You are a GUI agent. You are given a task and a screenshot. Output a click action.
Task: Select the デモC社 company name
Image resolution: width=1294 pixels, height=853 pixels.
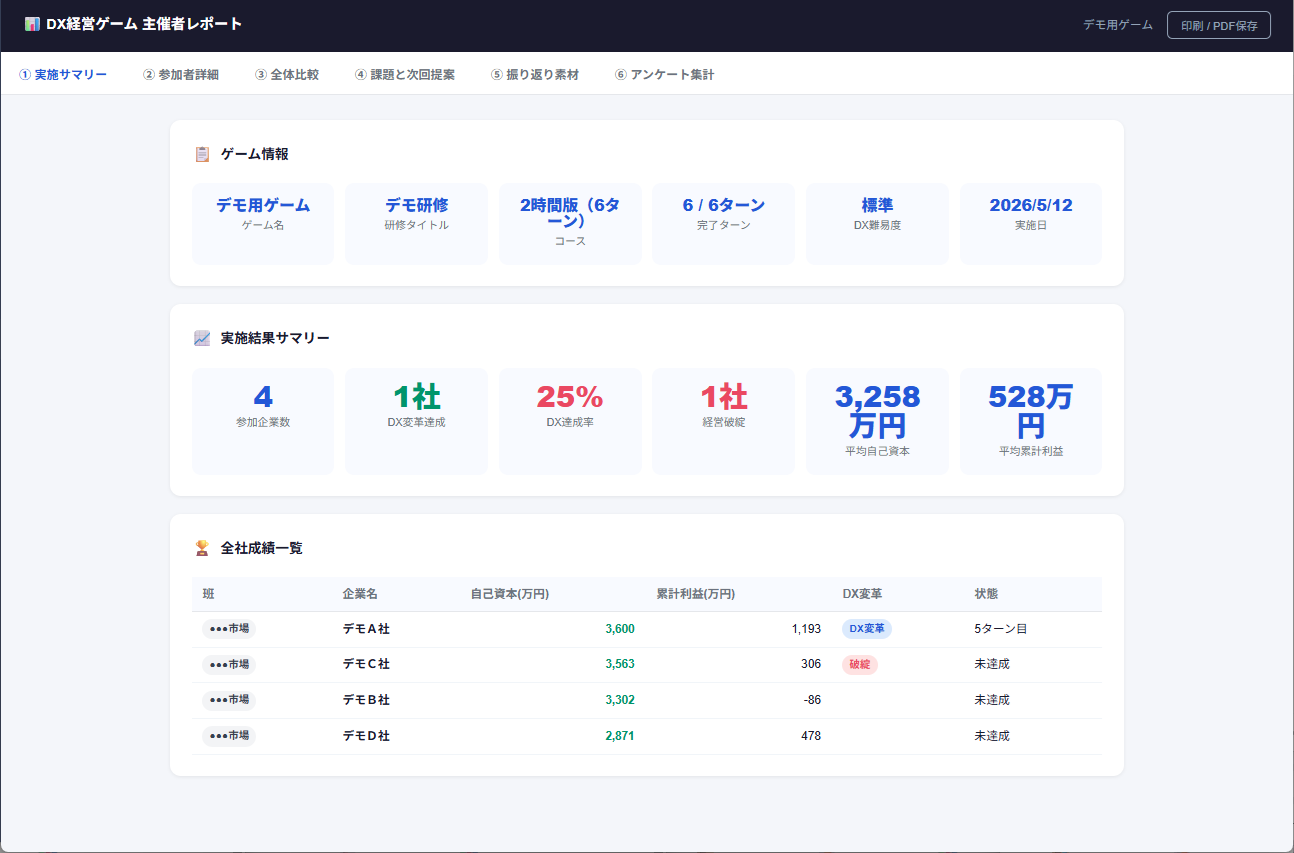click(x=366, y=664)
